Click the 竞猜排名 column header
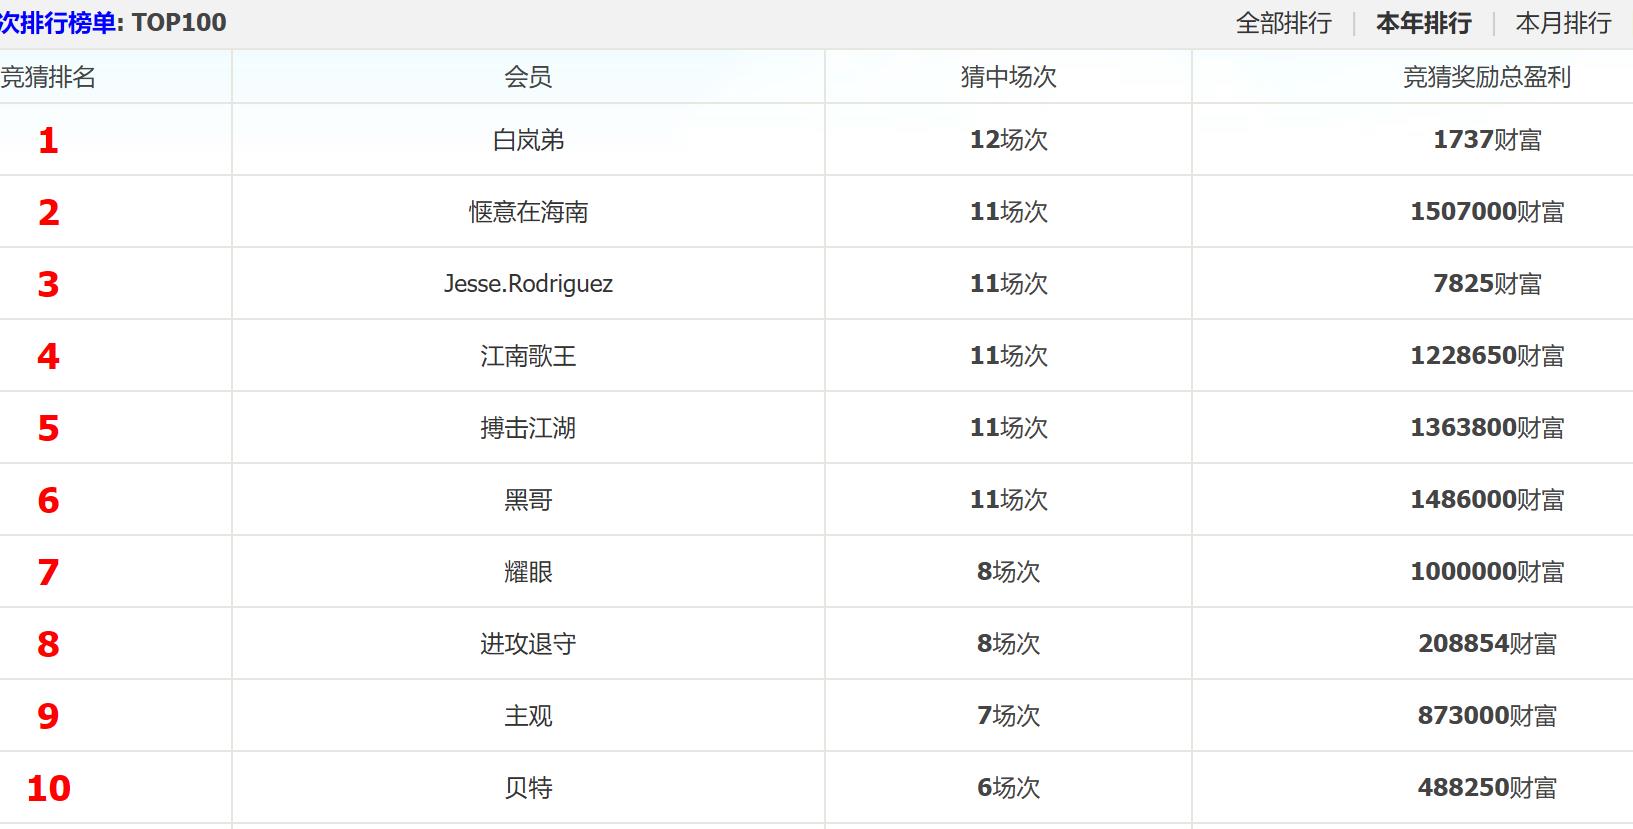The height and width of the screenshot is (829, 1633). 48,77
